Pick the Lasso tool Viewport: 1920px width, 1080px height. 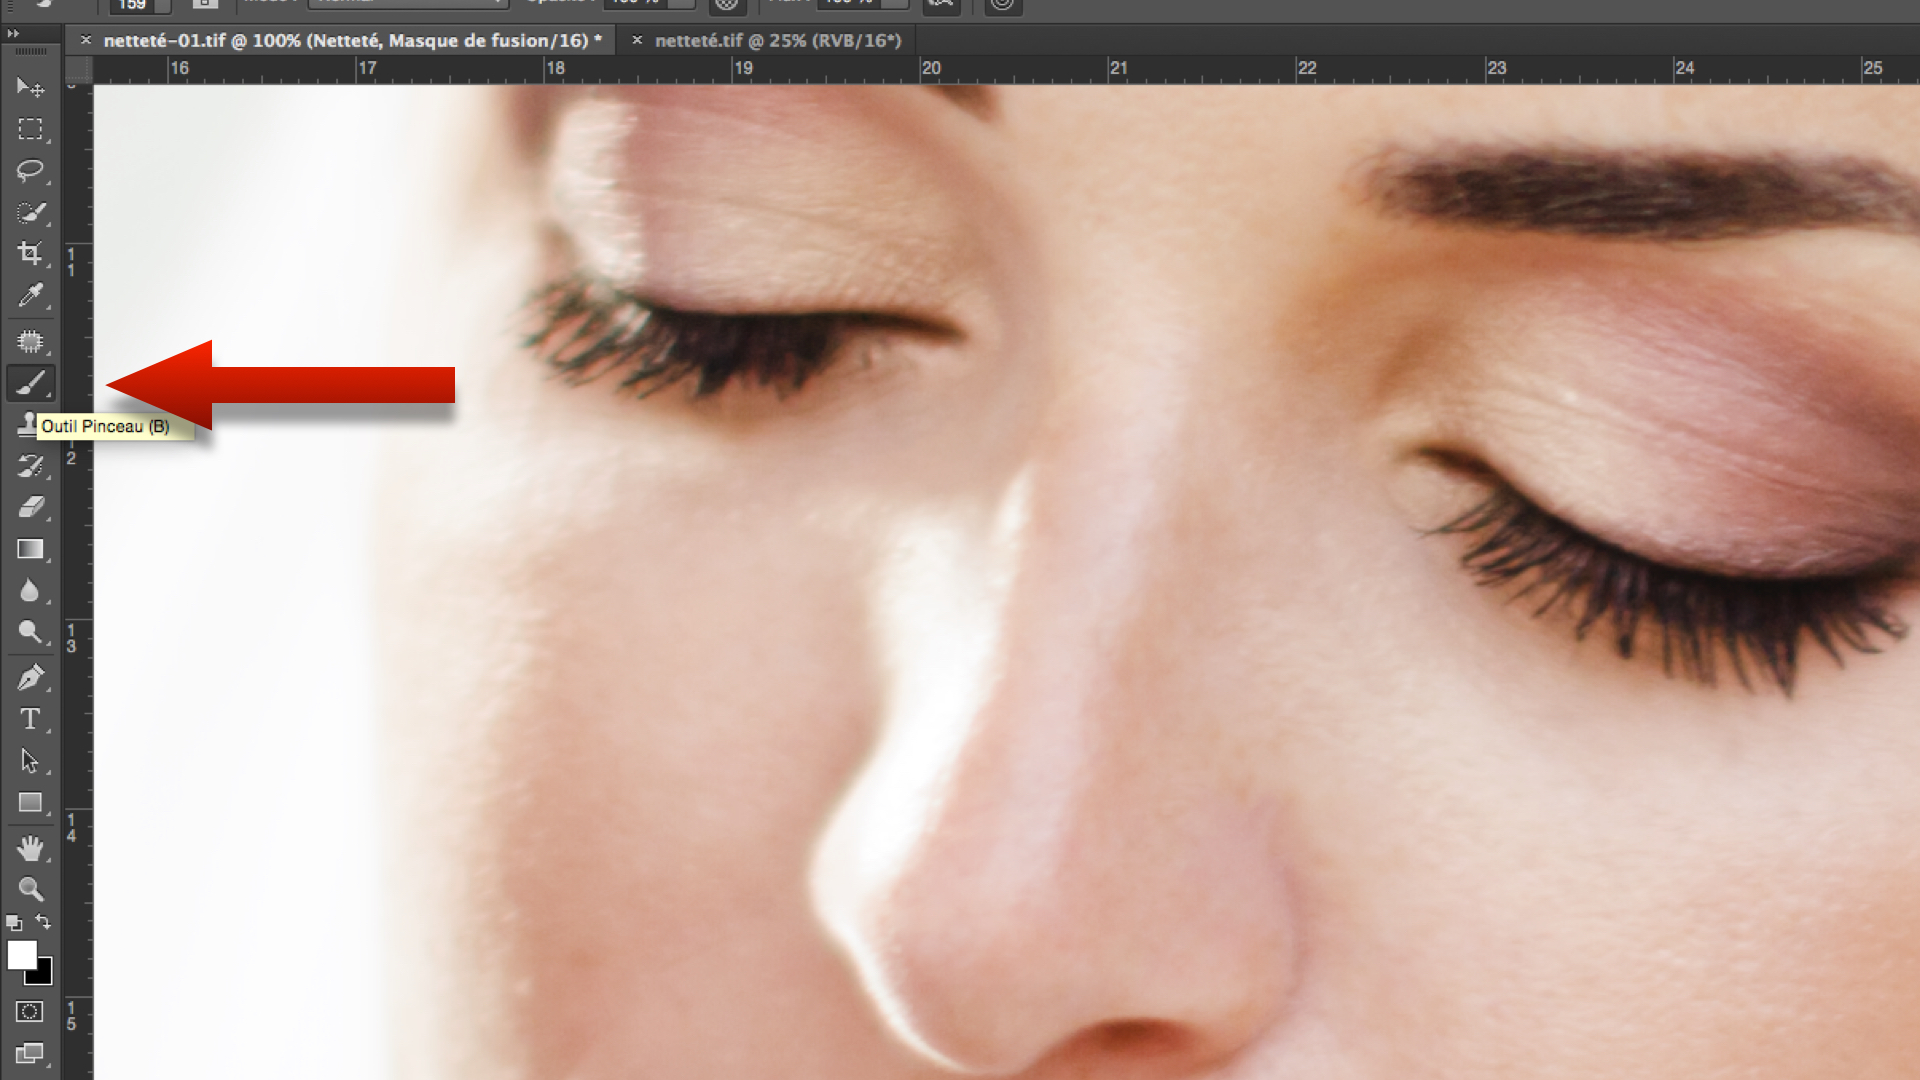click(30, 171)
